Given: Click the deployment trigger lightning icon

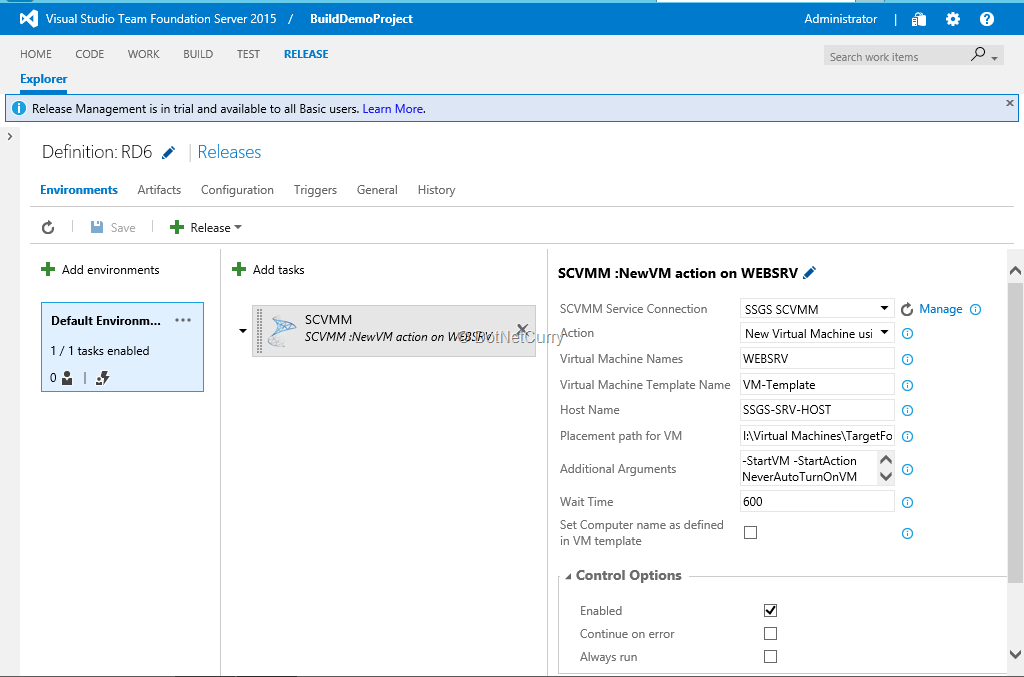Looking at the screenshot, I should (x=103, y=378).
